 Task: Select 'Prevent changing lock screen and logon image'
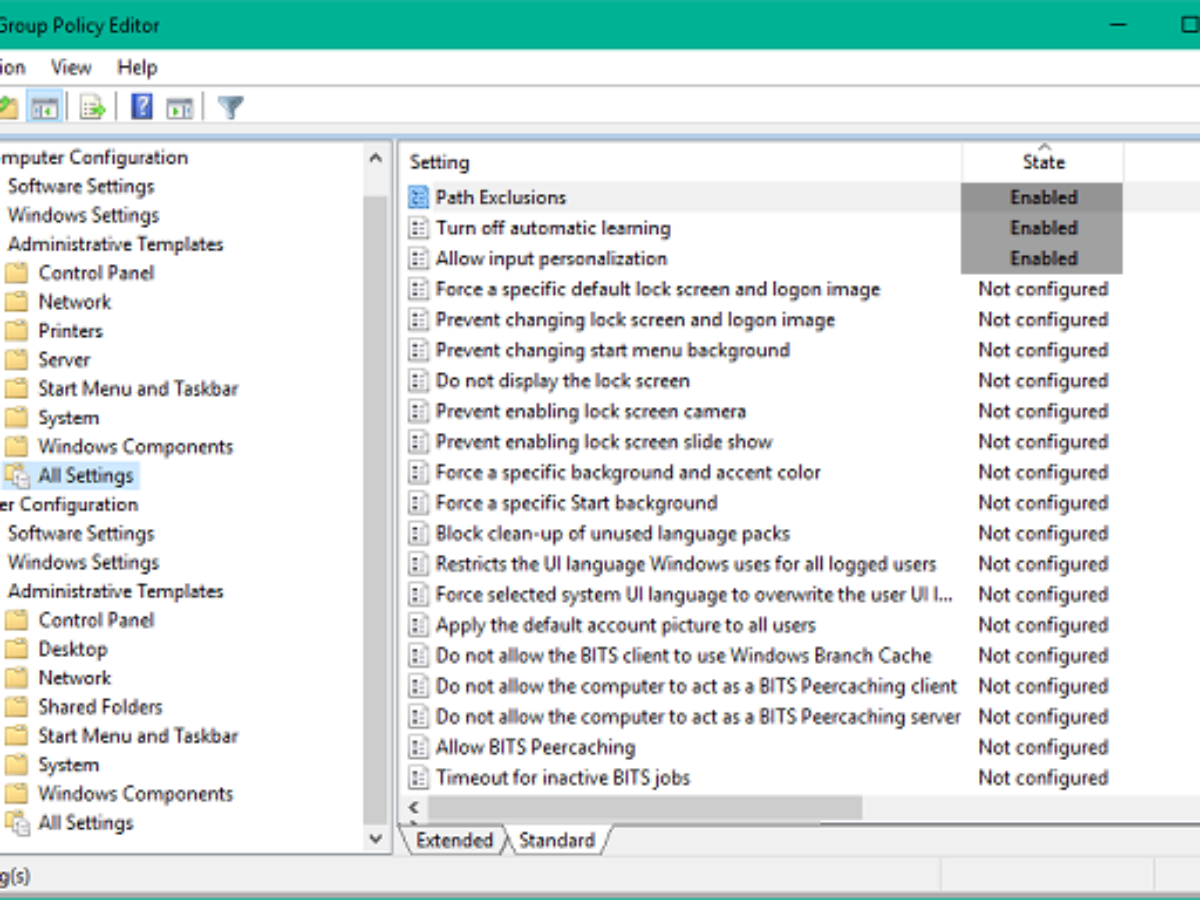635,320
